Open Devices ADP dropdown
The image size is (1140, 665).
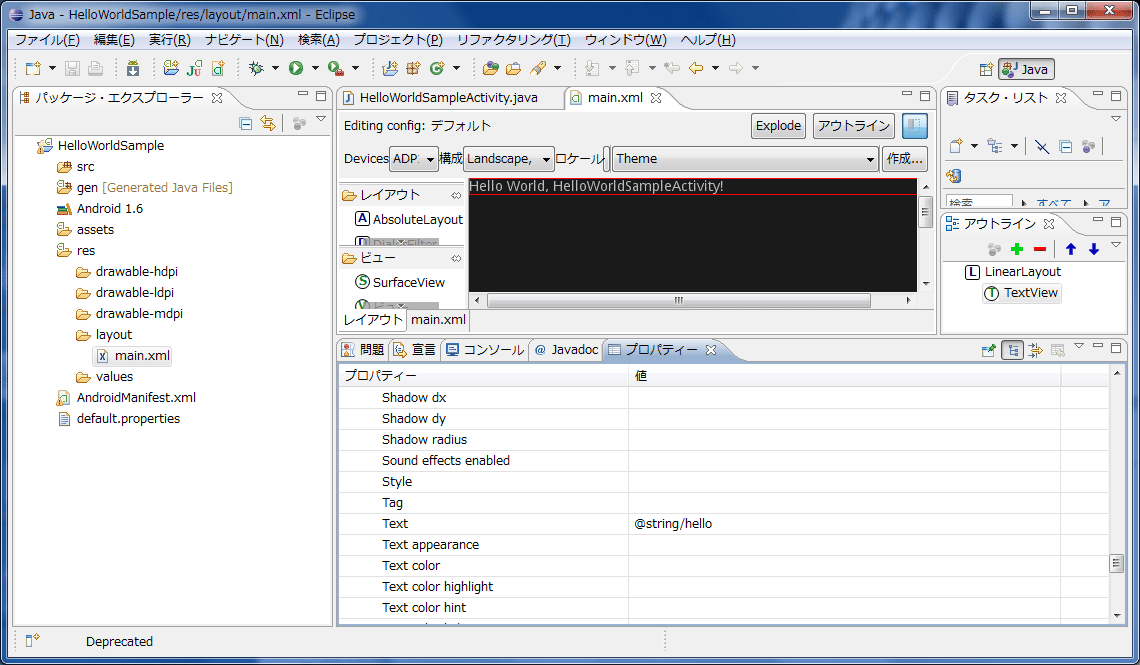(x=414, y=158)
